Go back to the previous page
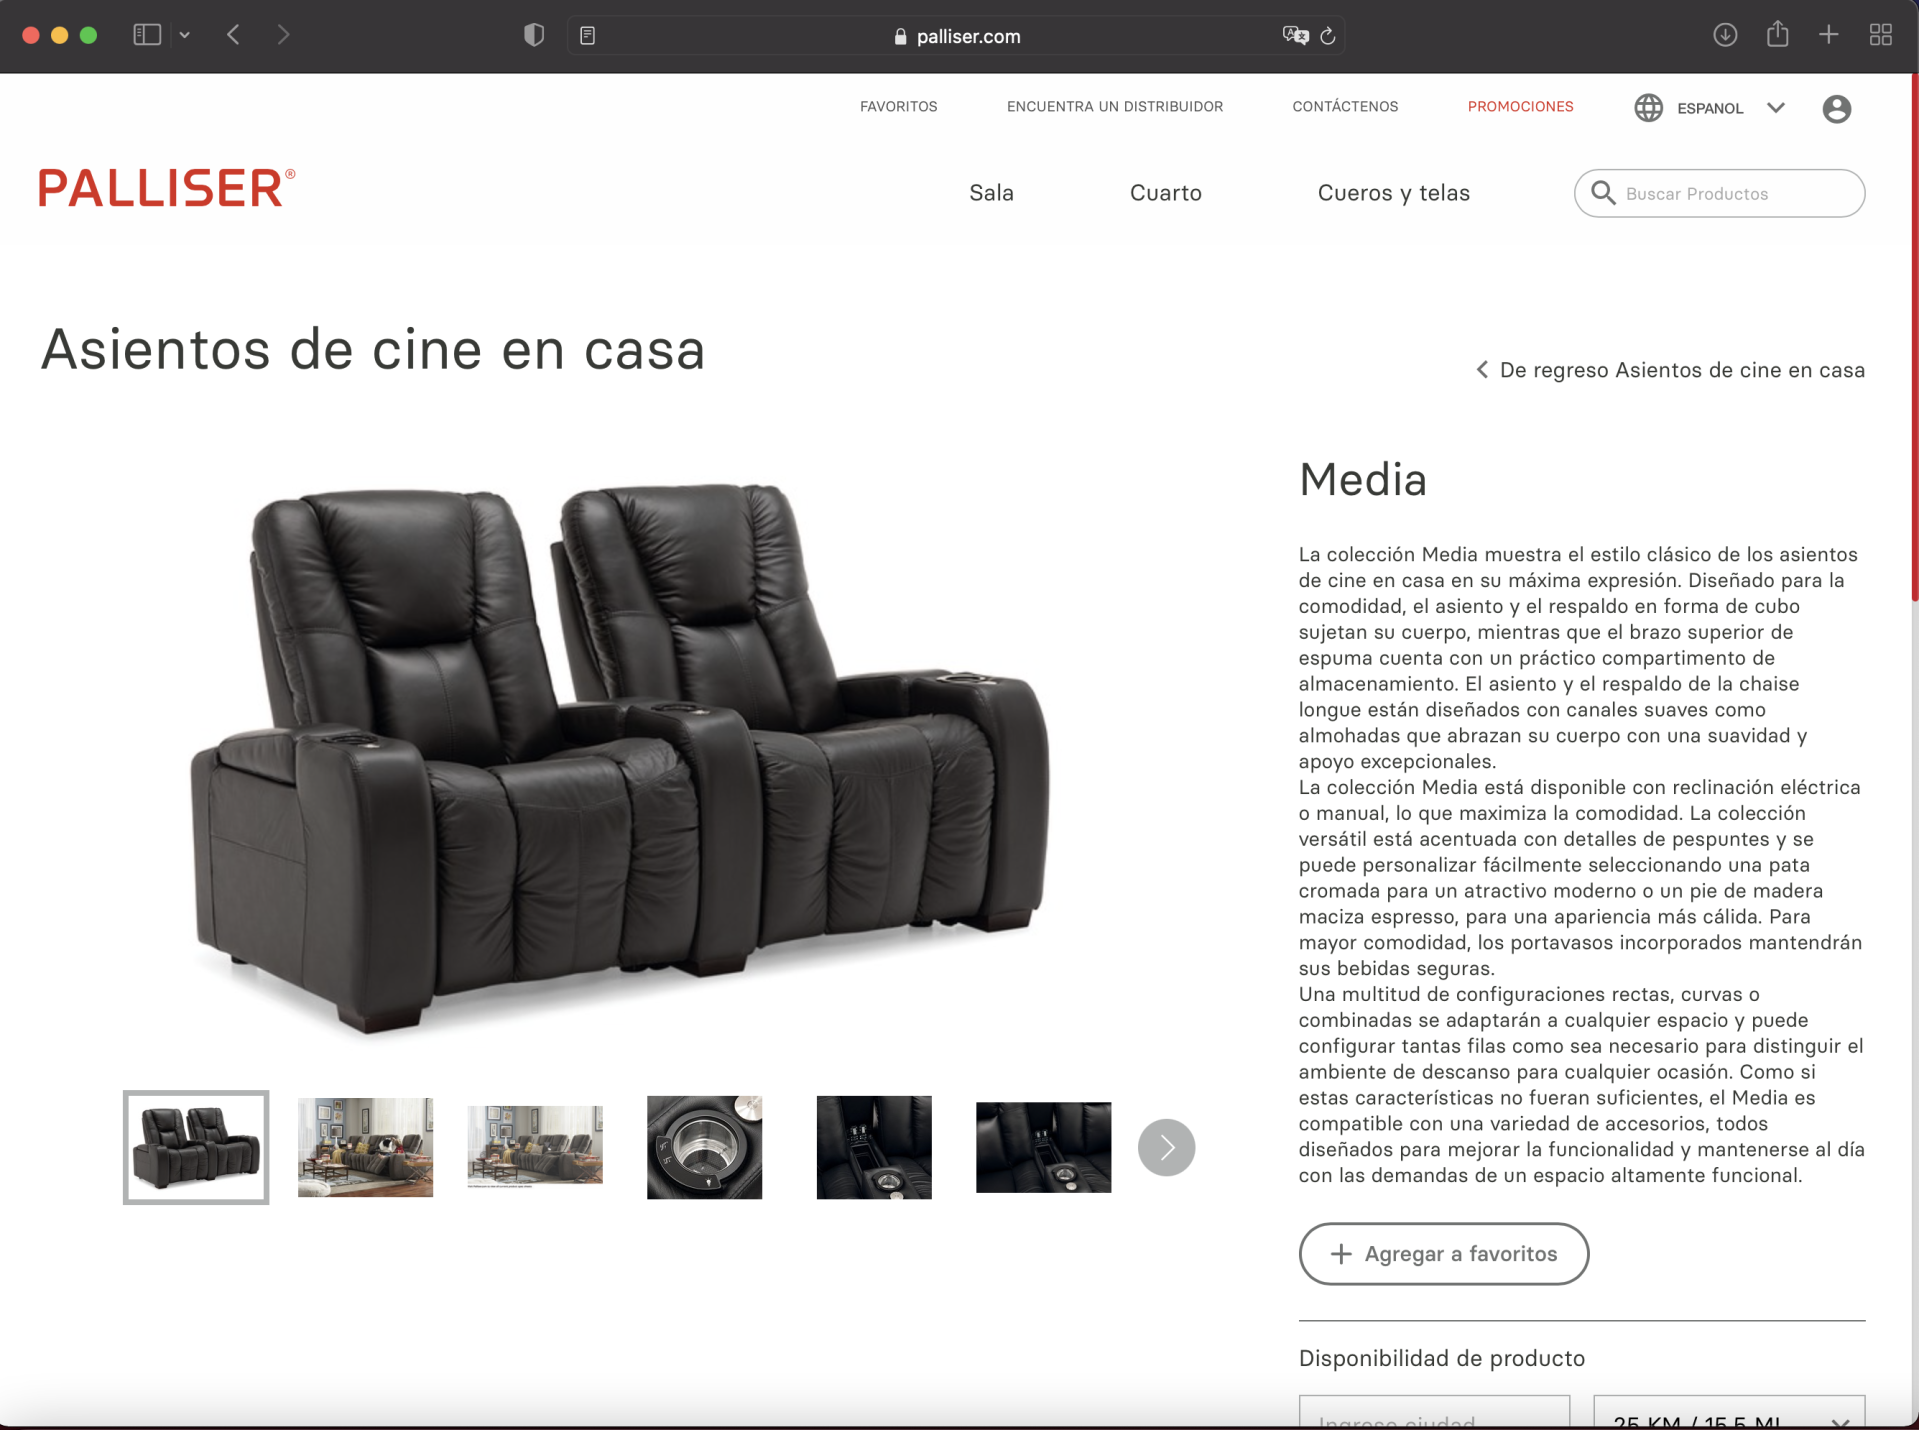Screen dimensions: 1920x1430 point(233,35)
